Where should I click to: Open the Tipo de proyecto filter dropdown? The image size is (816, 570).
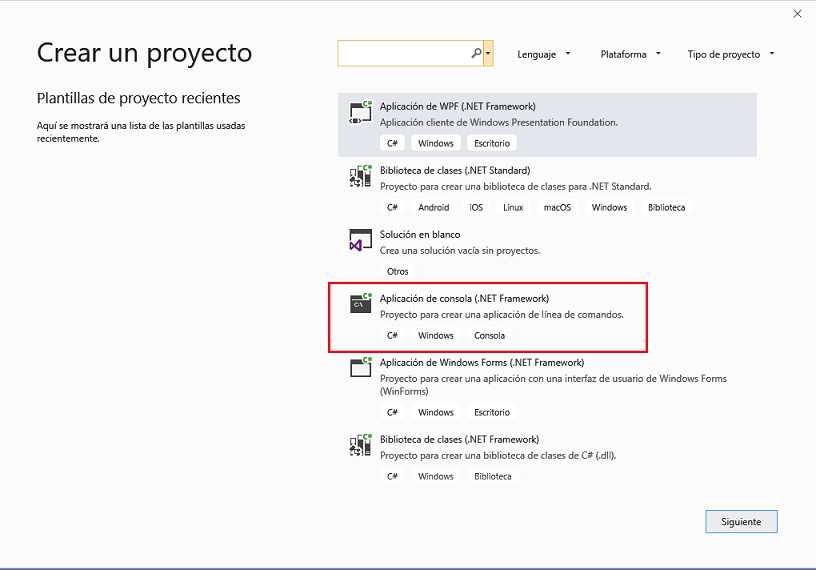pos(731,54)
